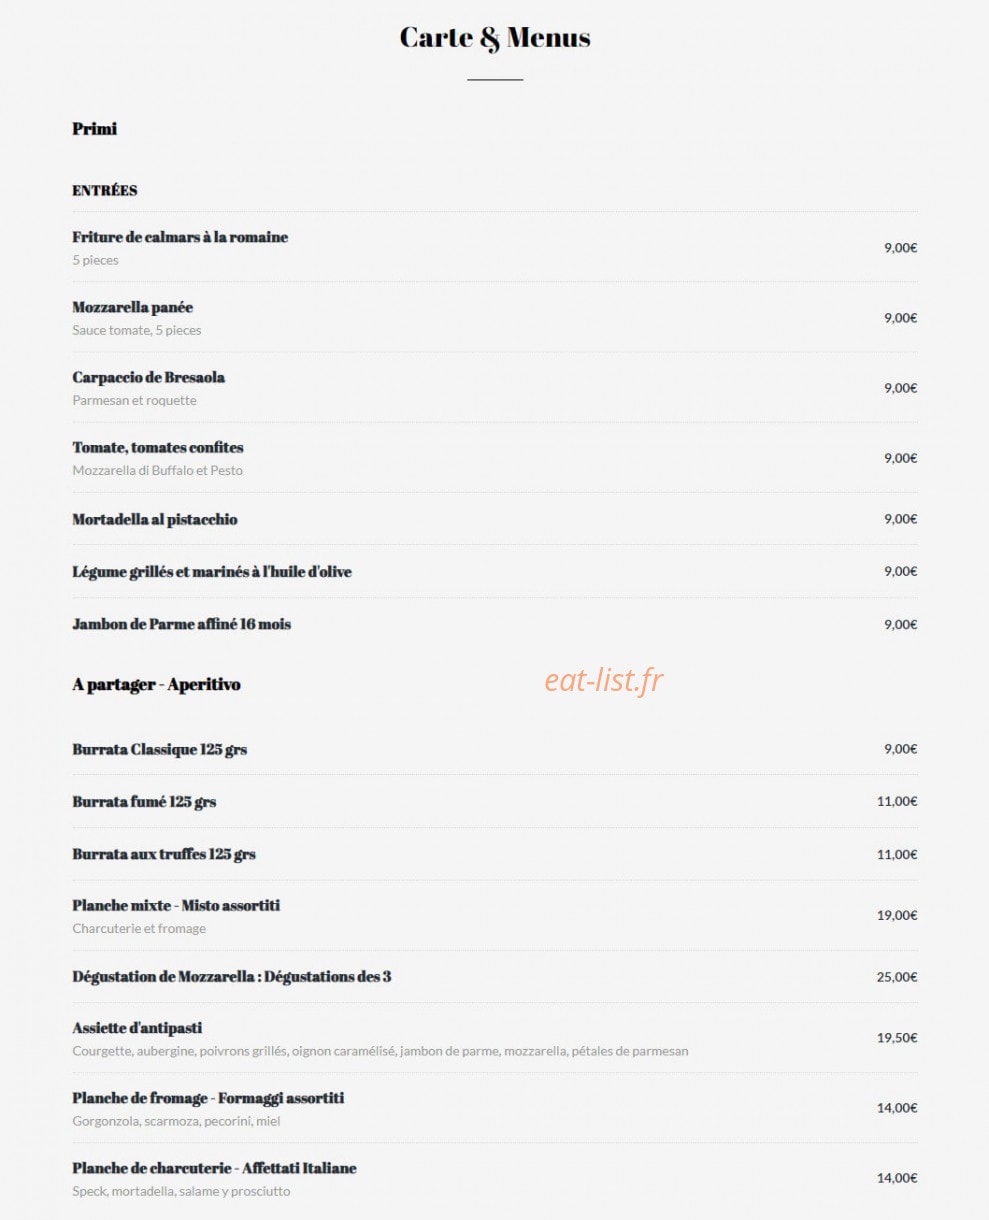Screen dimensions: 989x1220
Task: Click the eat-list.fr watermark link
Action: pyautogui.click(x=604, y=681)
